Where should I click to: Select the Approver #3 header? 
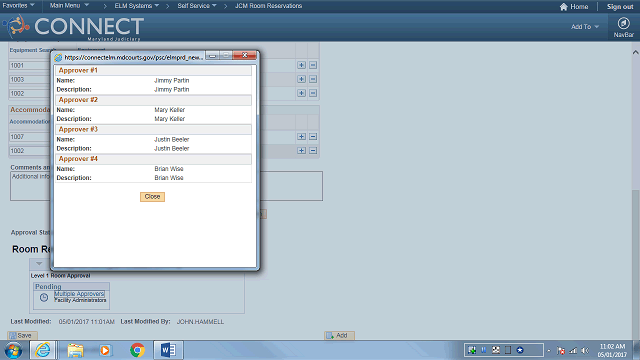coord(153,129)
